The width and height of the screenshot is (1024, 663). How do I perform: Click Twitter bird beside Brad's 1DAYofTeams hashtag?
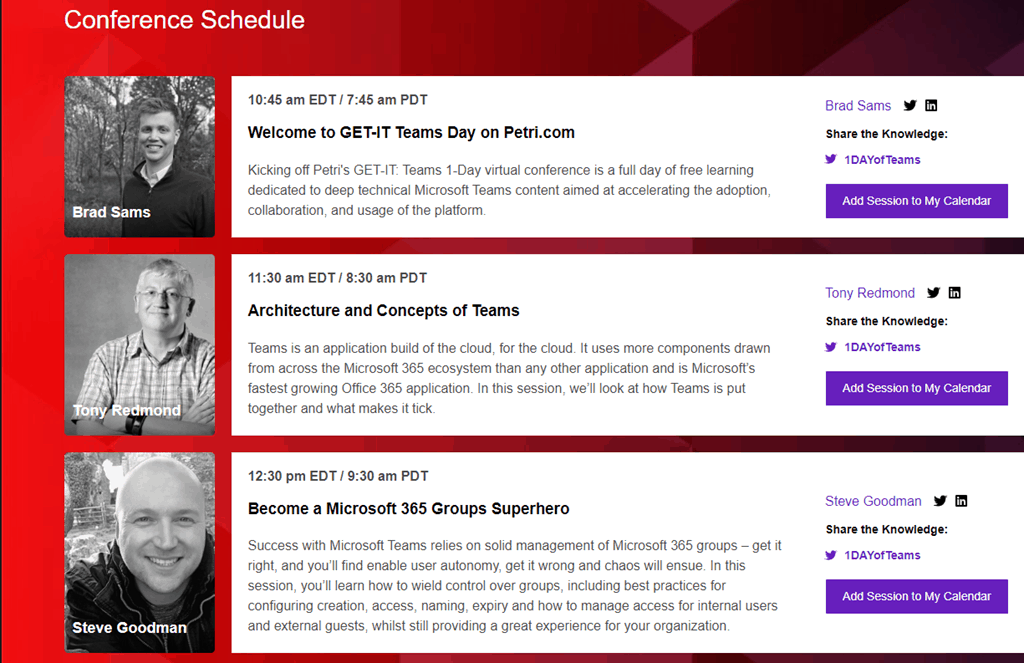point(831,159)
